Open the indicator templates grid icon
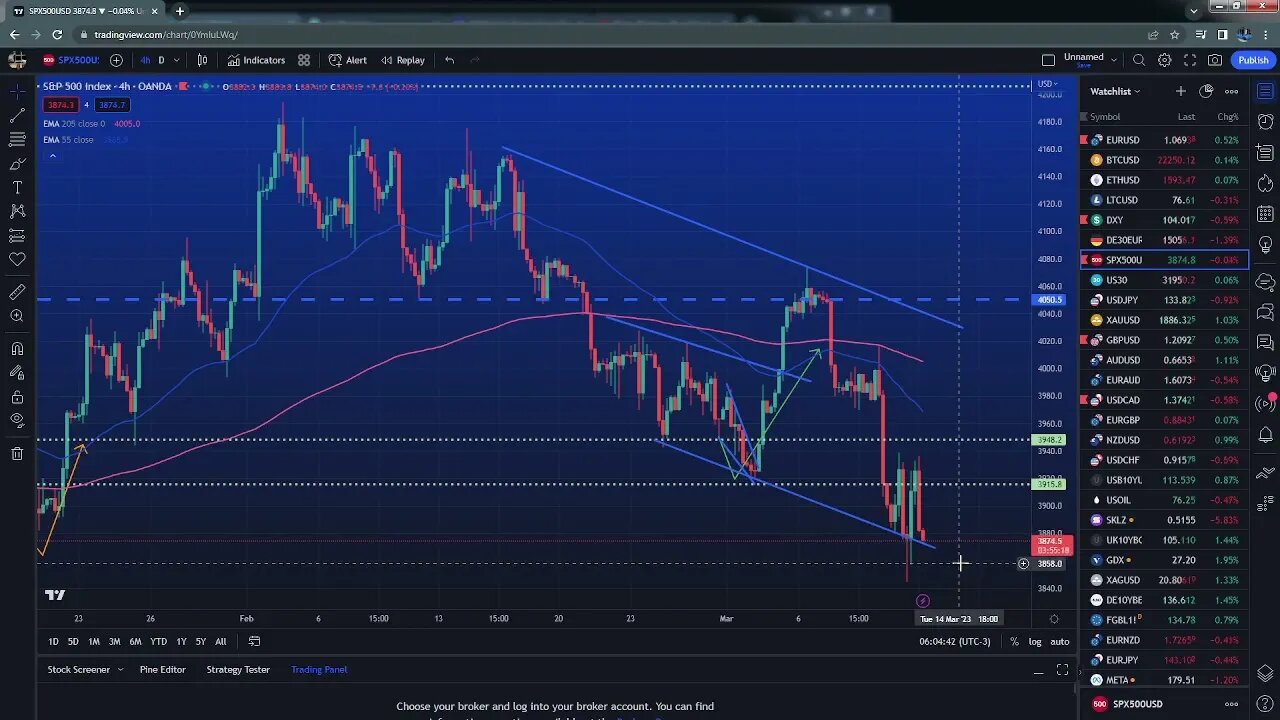The height and width of the screenshot is (720, 1280). (304, 60)
